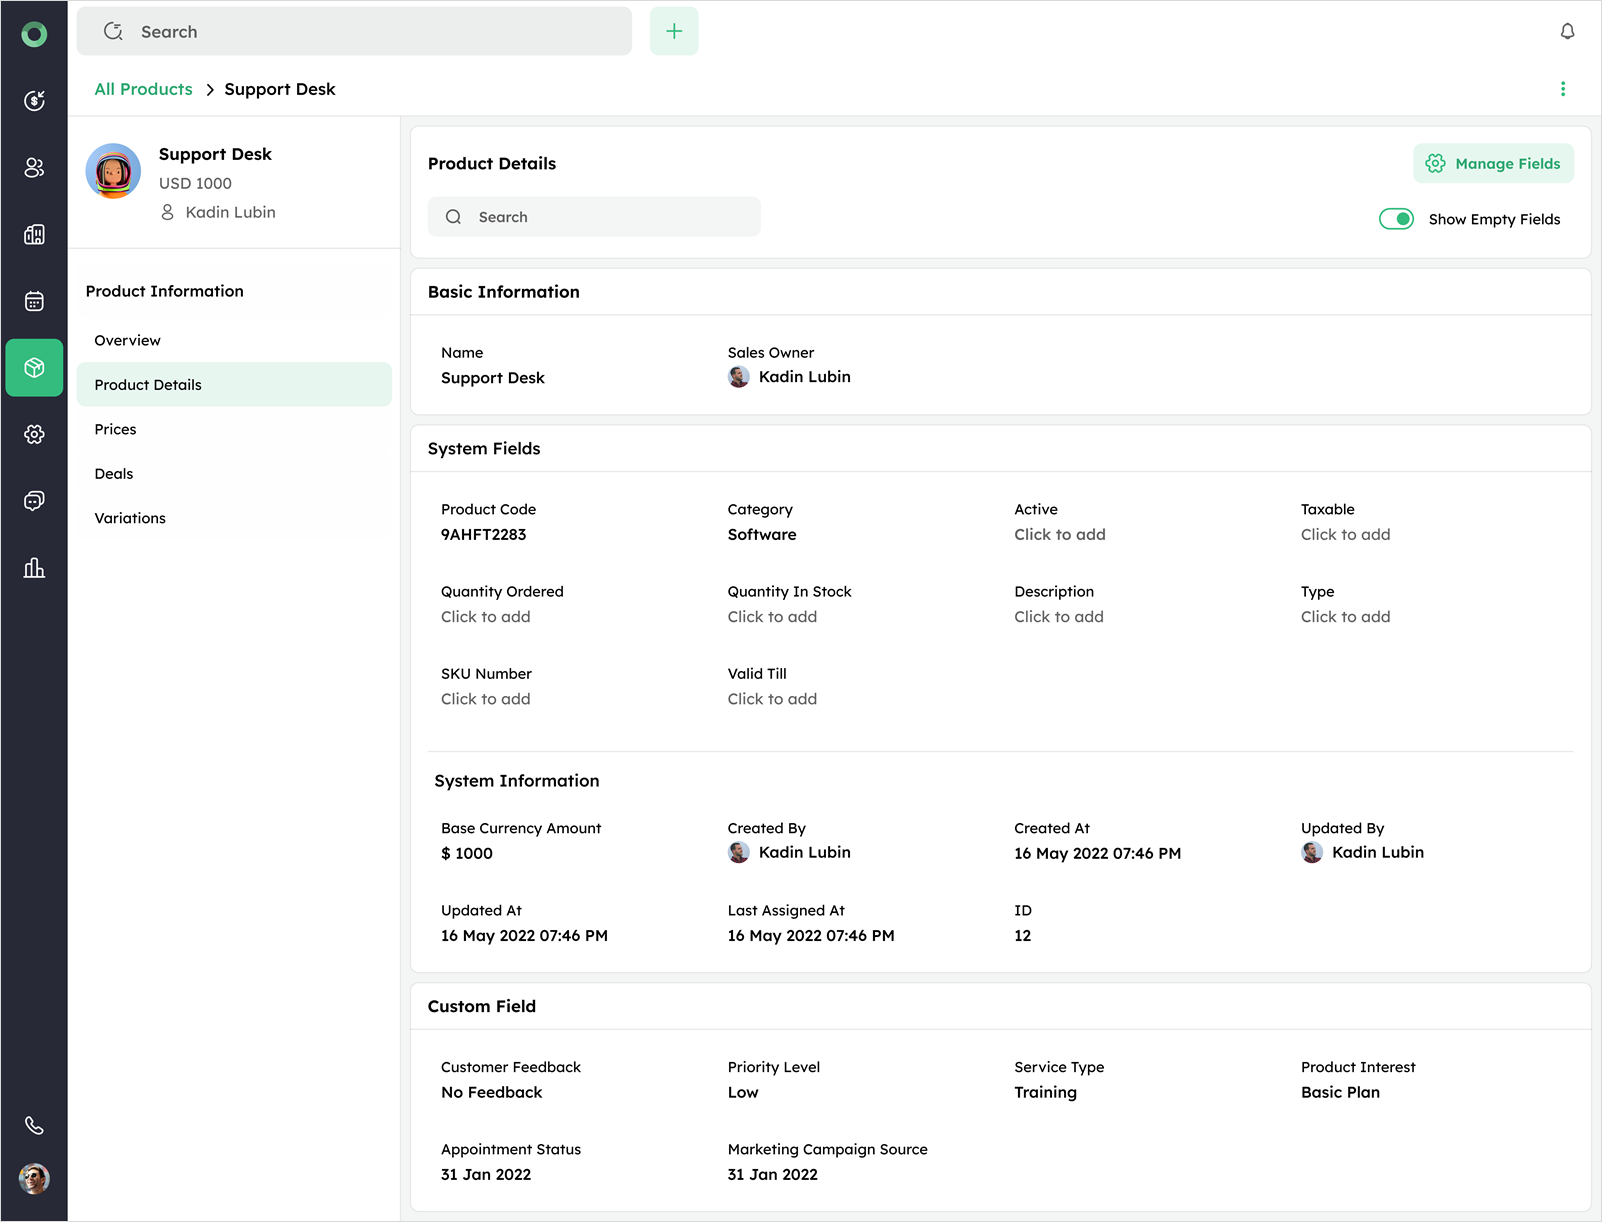Open the companies building icon in sidebar
Screen dimensions: 1602x1222
pos(34,234)
